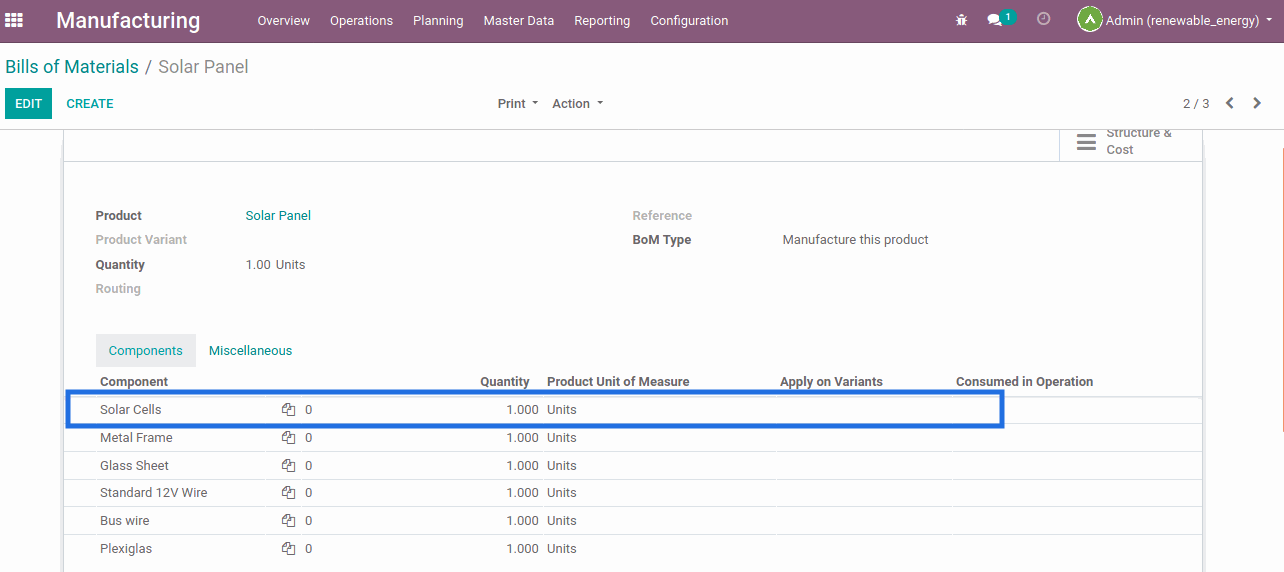This screenshot has height=572, width=1284.
Task: Click the activities clock icon
Action: [1043, 19]
